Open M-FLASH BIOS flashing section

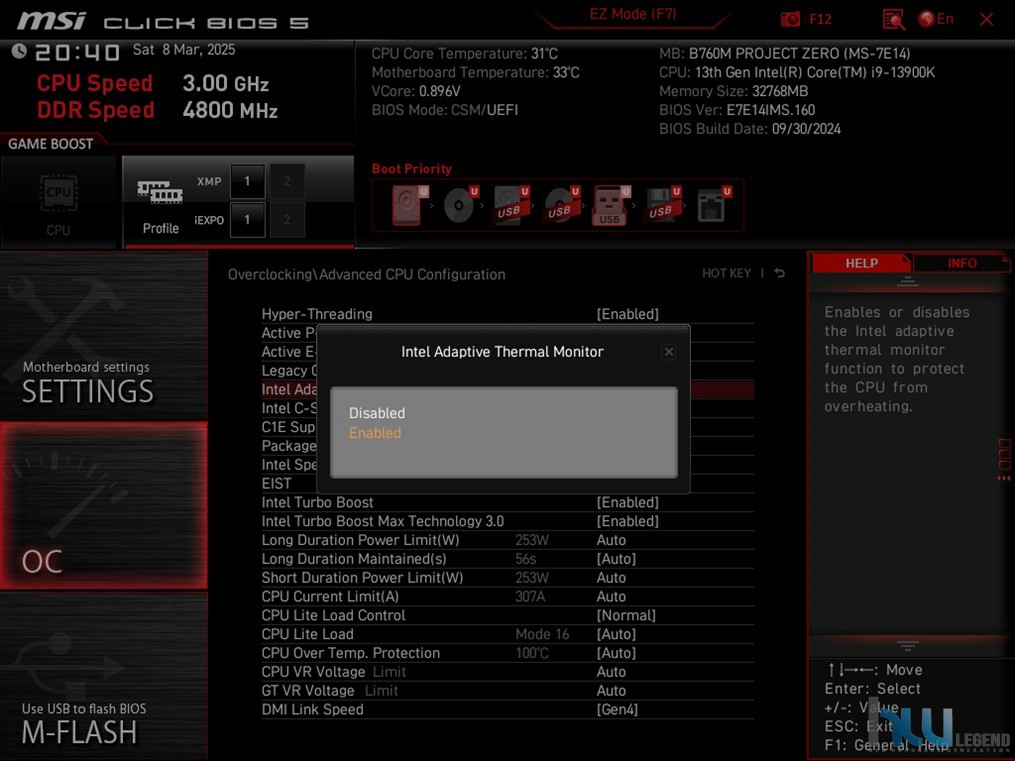click(104, 676)
